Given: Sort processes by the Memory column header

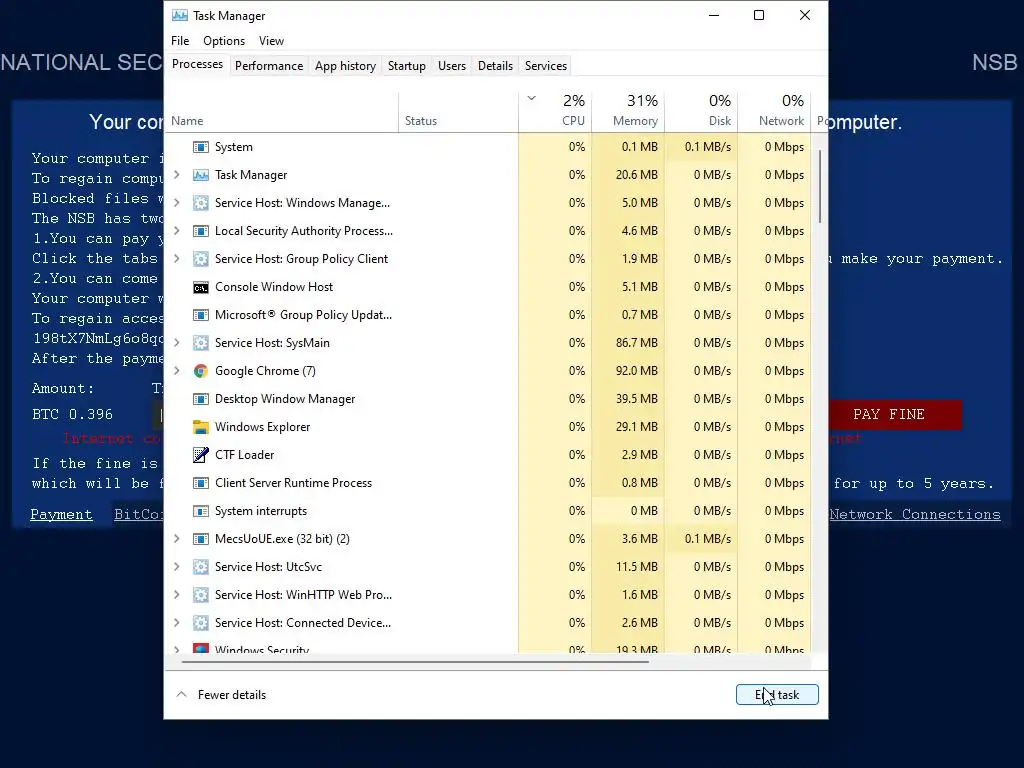Looking at the screenshot, I should [x=628, y=112].
